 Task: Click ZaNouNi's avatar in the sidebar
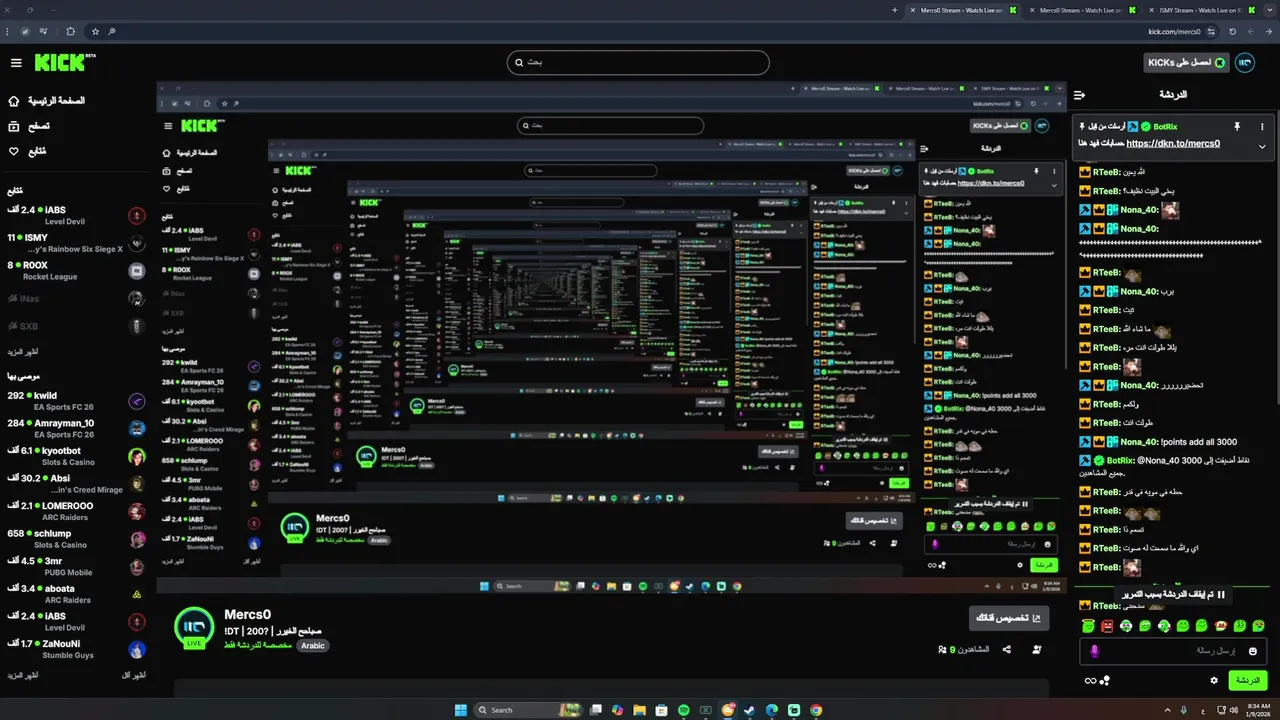(137, 650)
